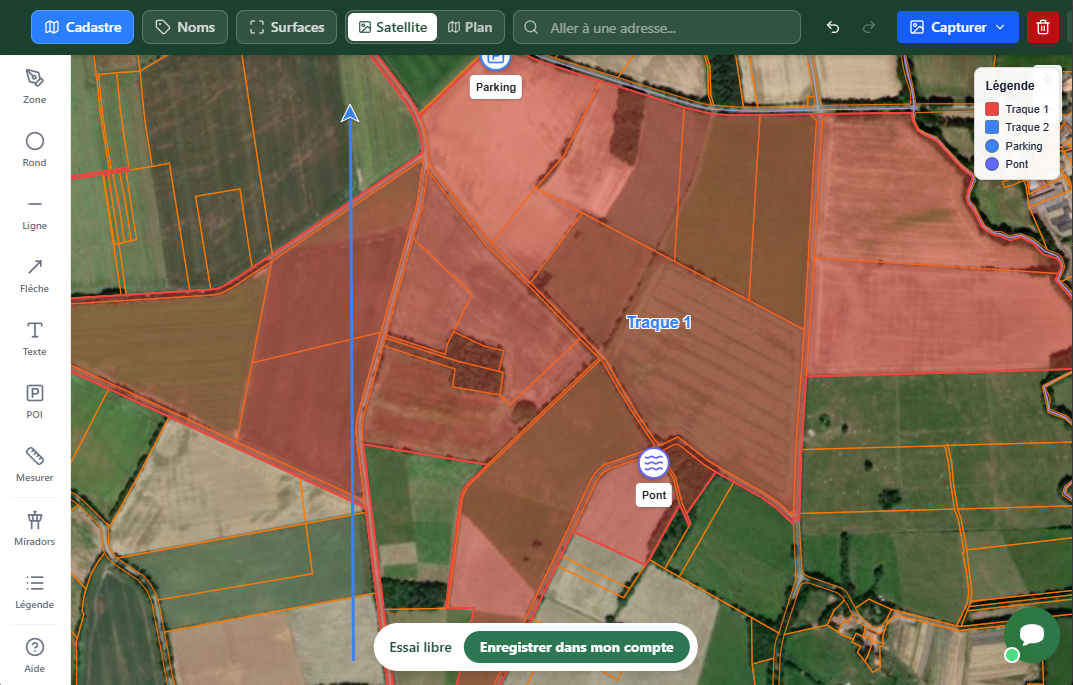
Task: Click the Essai libre text
Action: 420,647
